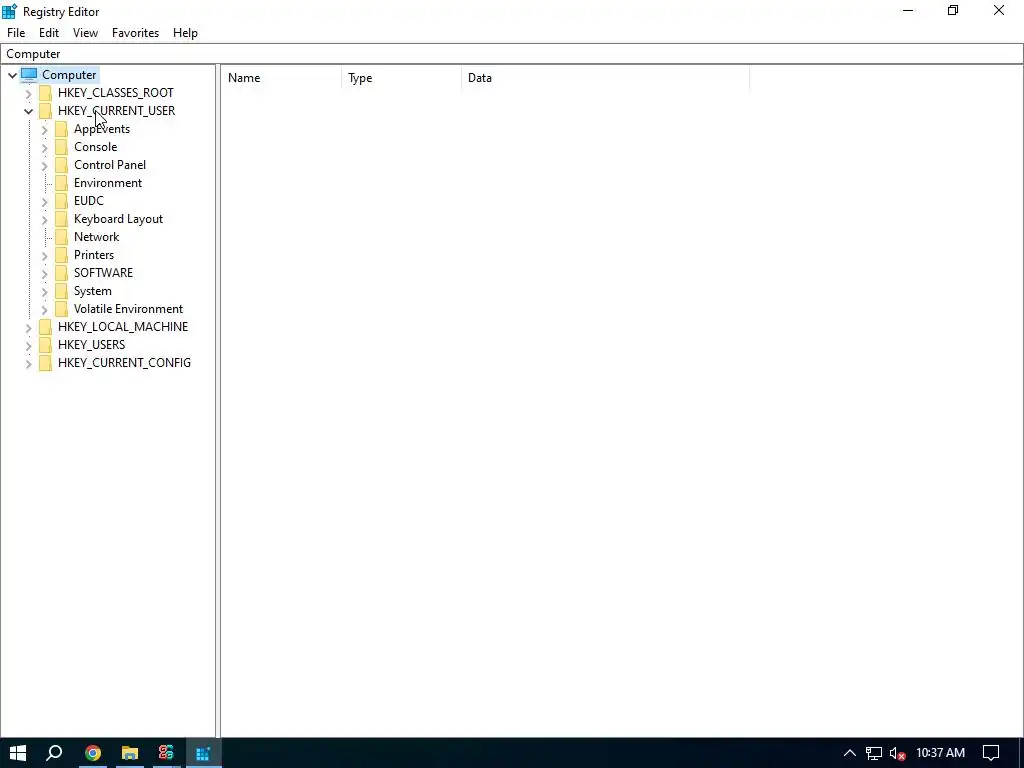The height and width of the screenshot is (768, 1024).
Task: Select the Volatile Environment key label
Action: coord(128,308)
